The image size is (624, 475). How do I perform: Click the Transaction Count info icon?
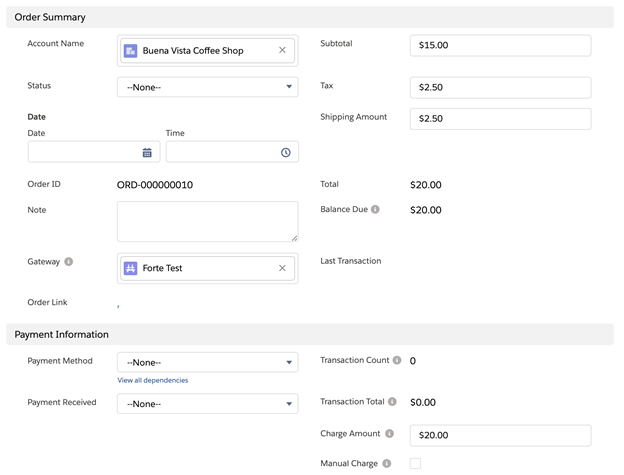pos(397,361)
